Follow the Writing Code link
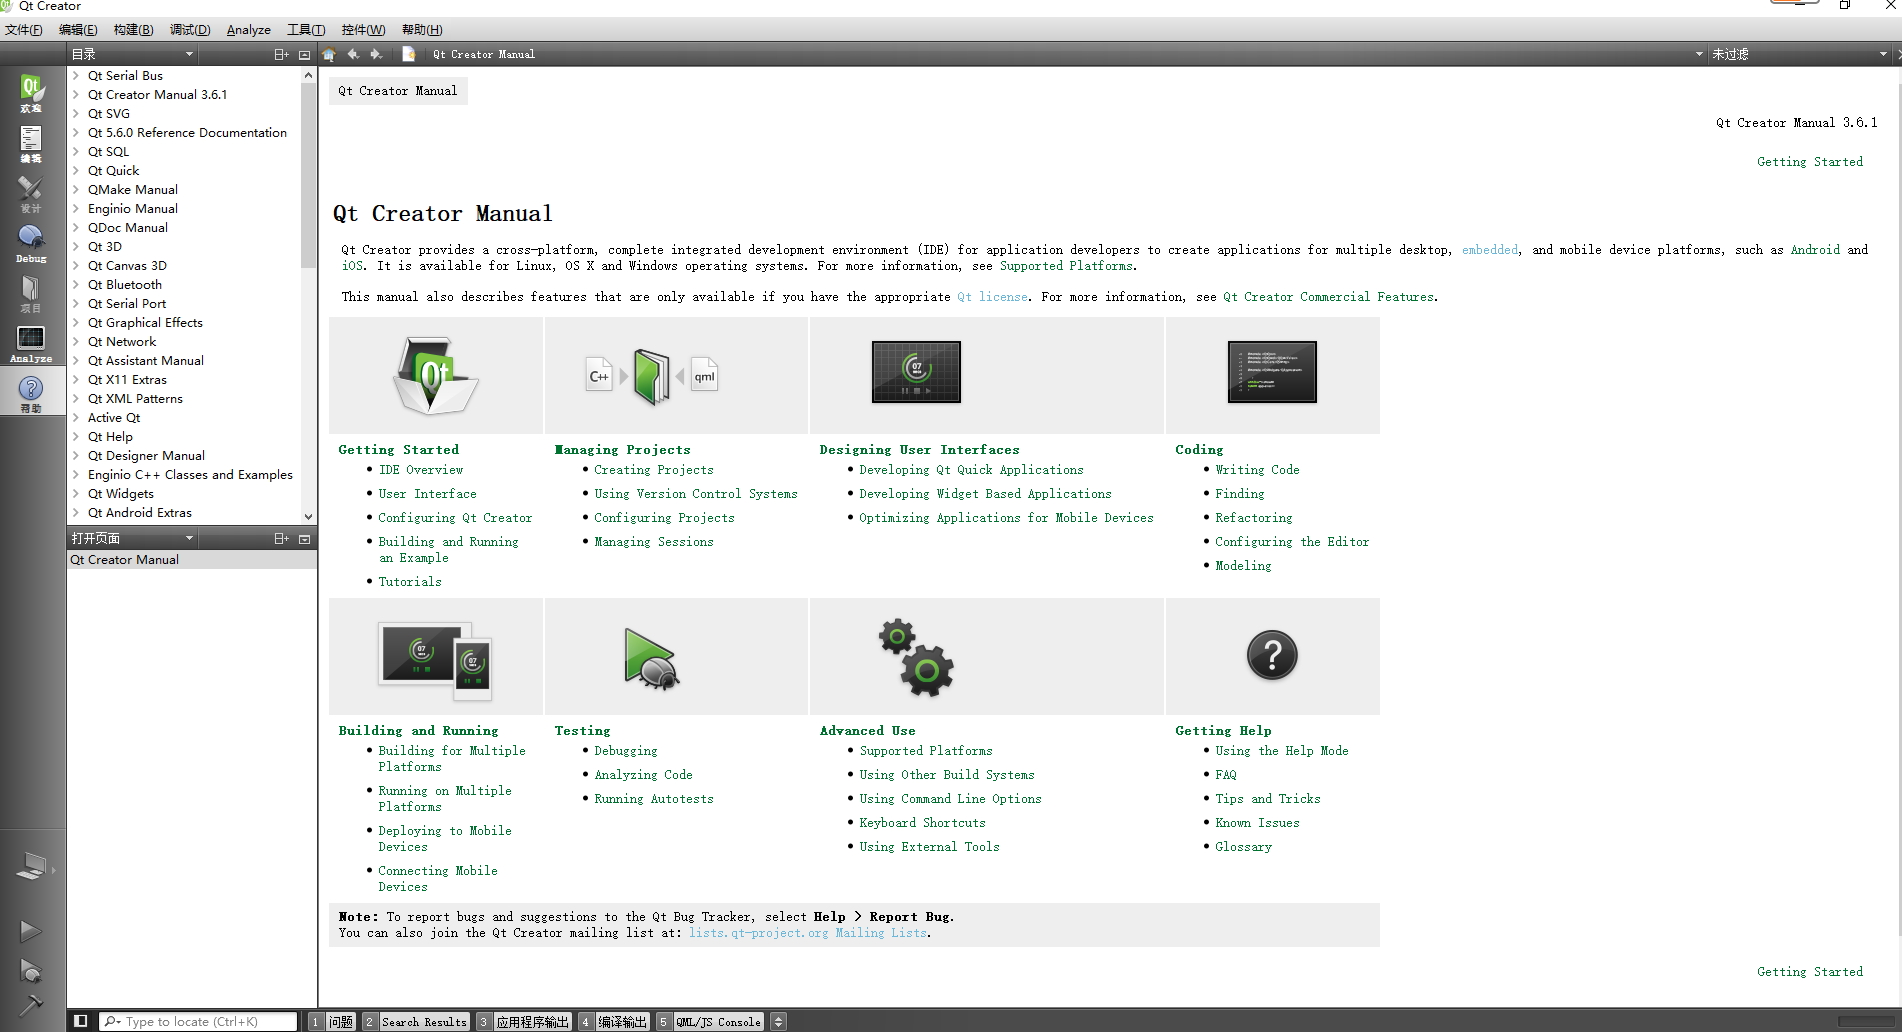Screen dimensions: 1902x1032 [1257, 470]
